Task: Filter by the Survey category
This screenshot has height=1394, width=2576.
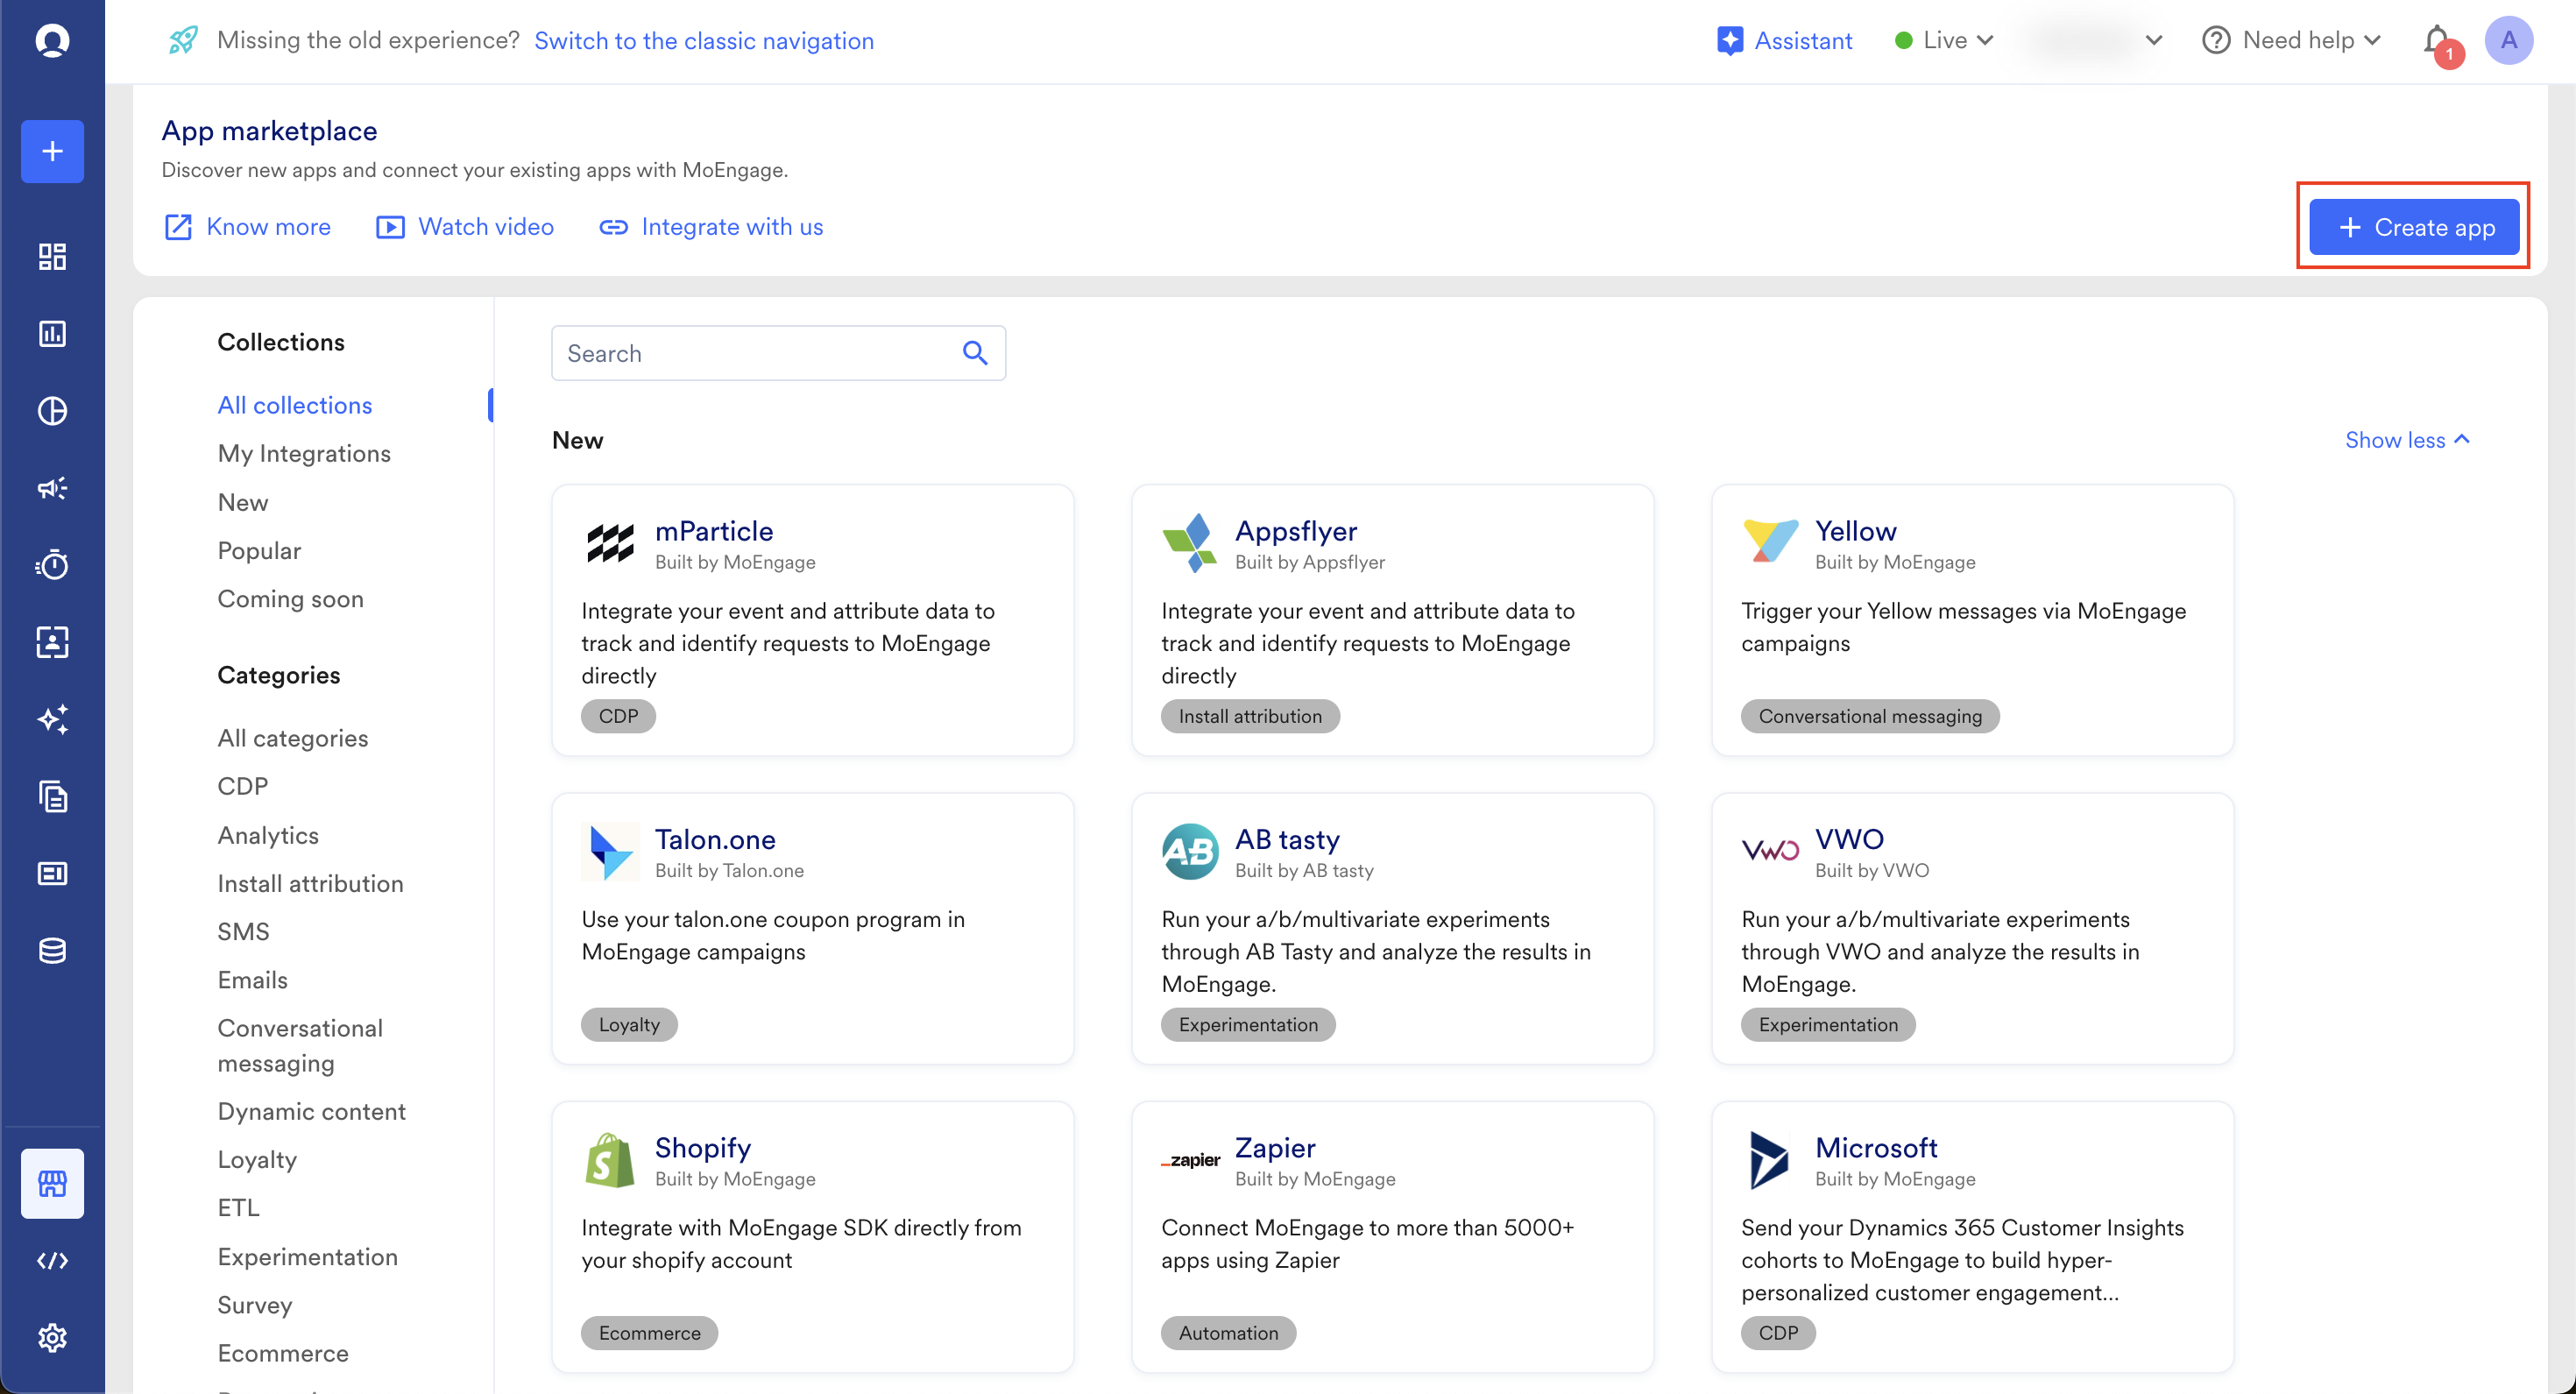Action: [255, 1305]
